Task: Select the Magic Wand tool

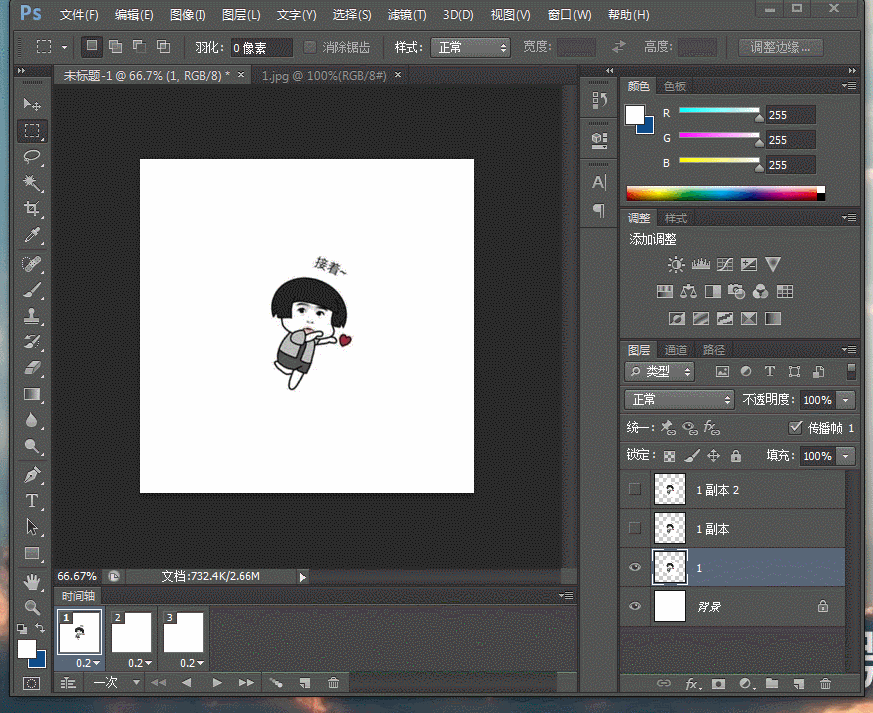Action: coord(32,182)
